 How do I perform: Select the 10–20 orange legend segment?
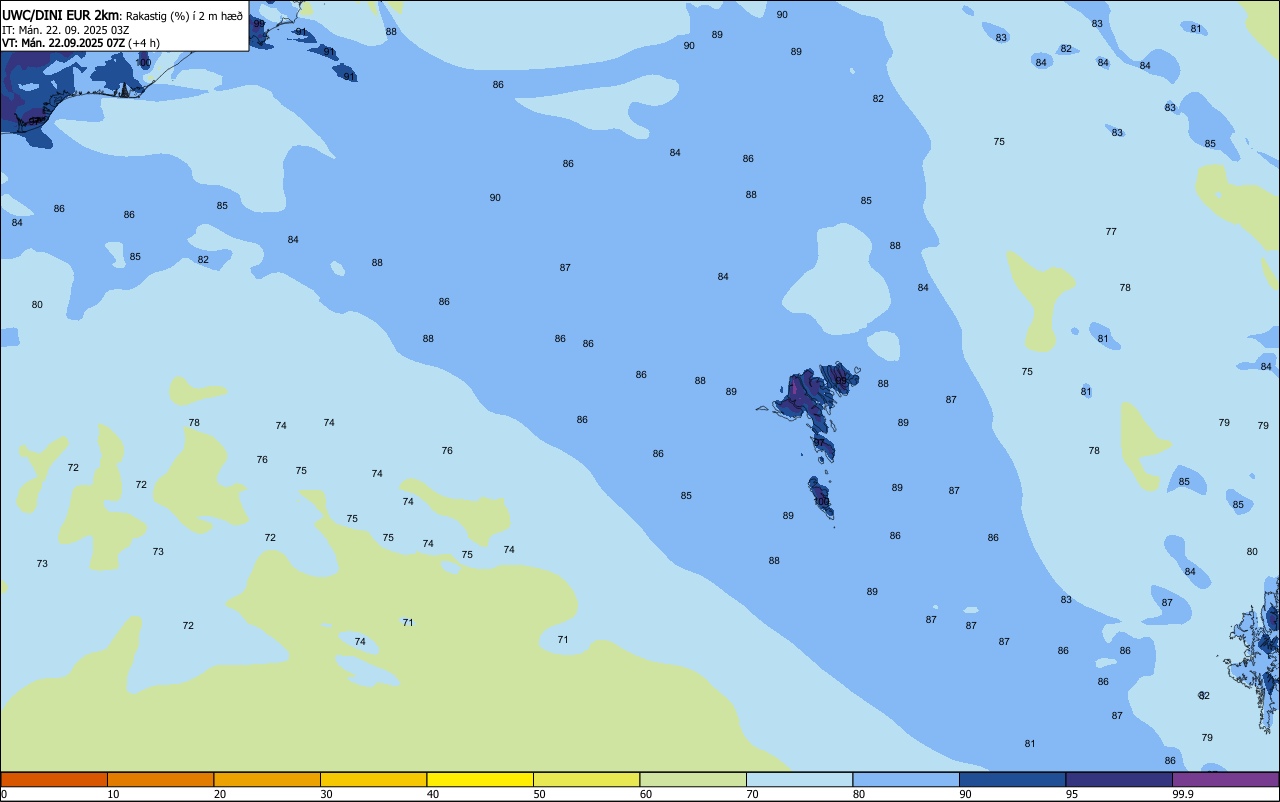coord(160,779)
